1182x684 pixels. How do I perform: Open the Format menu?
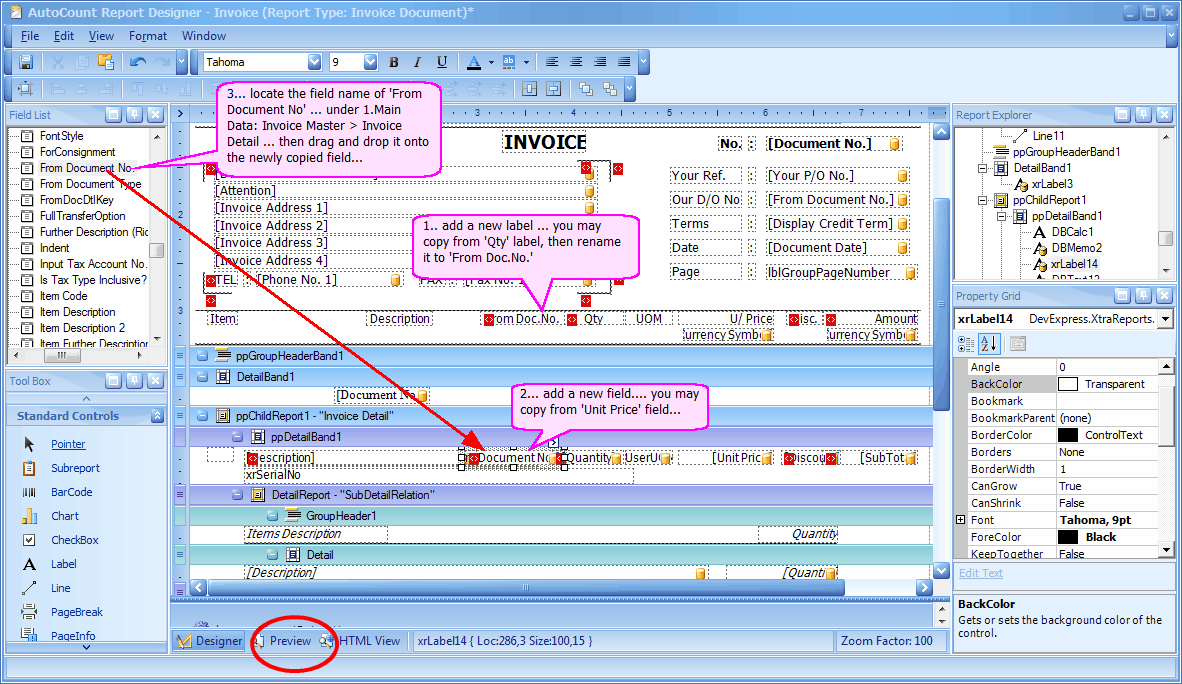148,35
